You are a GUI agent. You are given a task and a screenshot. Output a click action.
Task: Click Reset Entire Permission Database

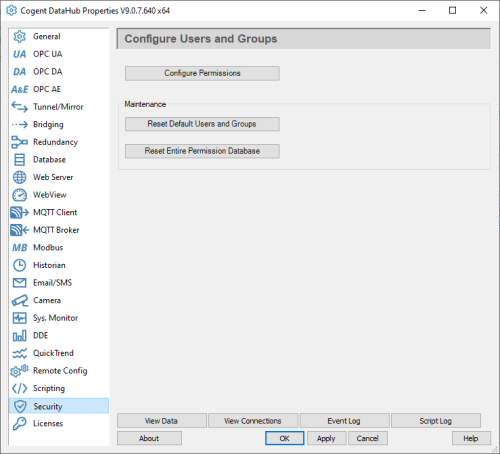[202, 151]
